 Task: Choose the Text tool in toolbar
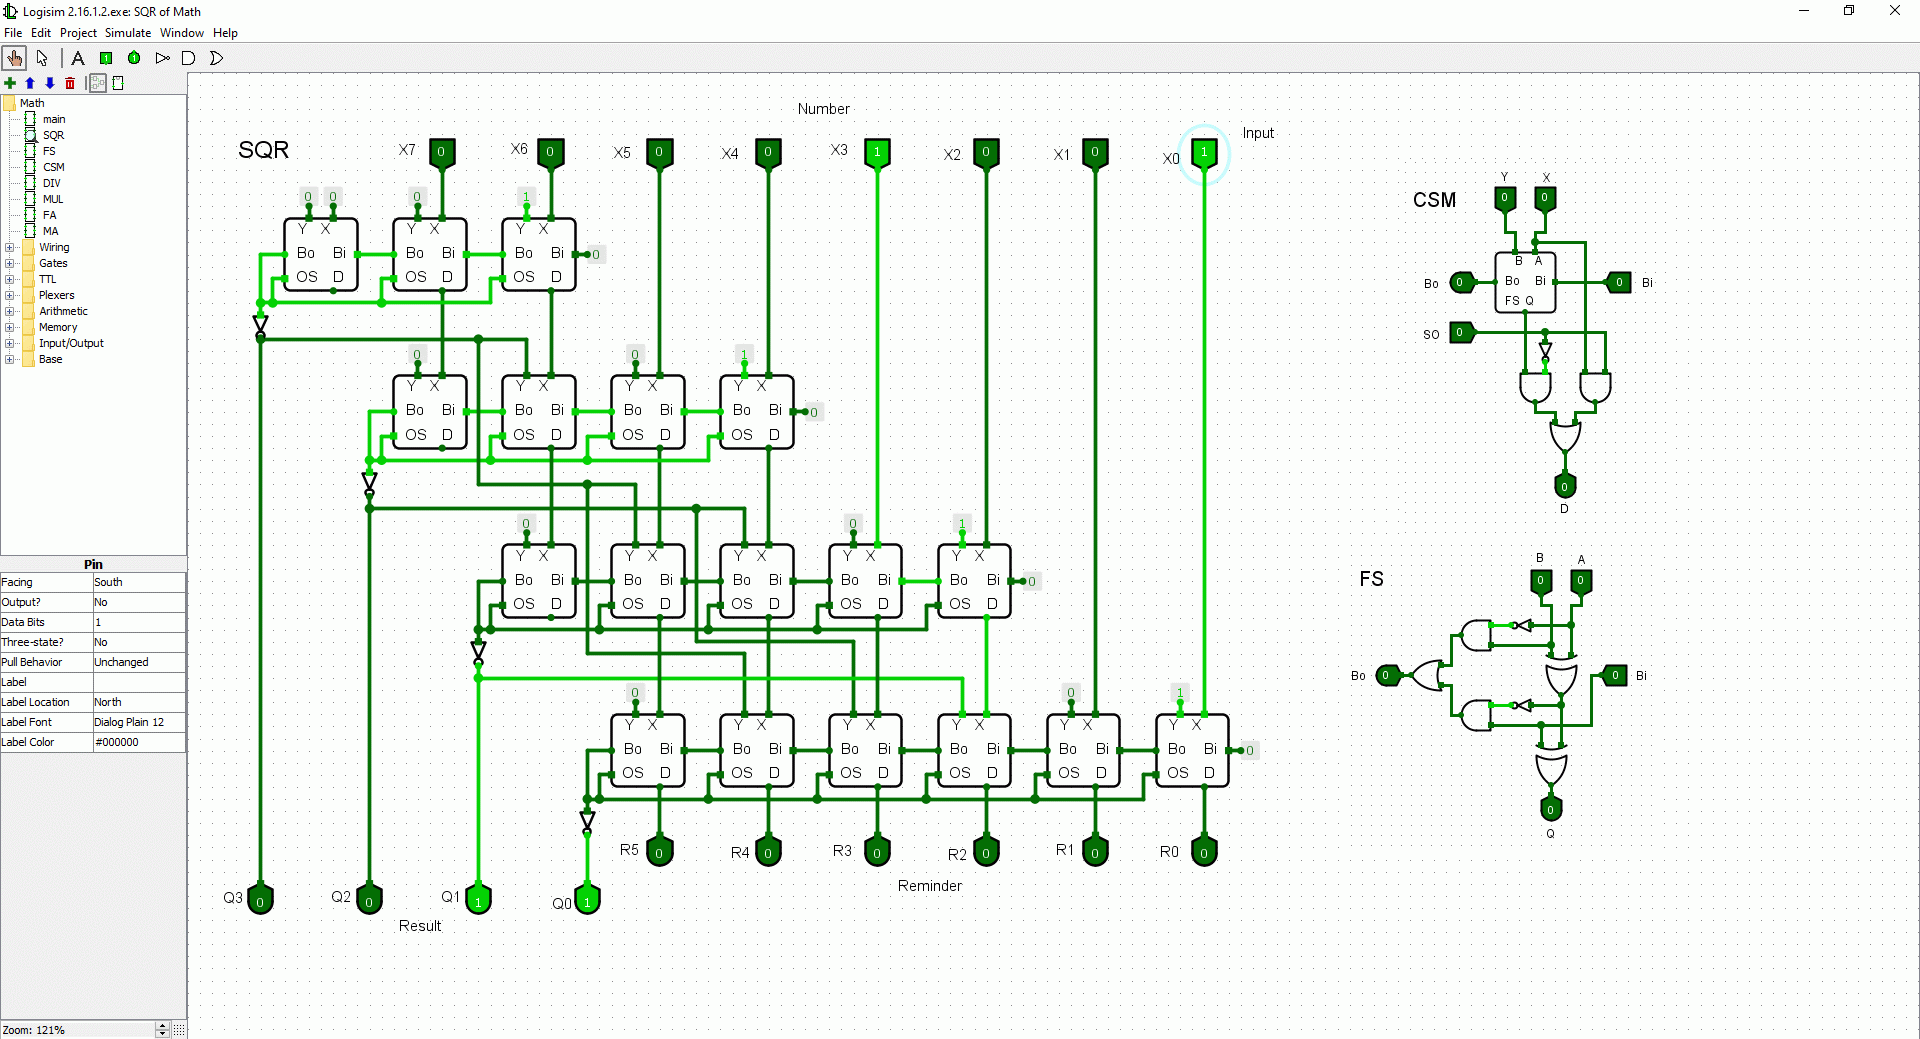(78, 58)
